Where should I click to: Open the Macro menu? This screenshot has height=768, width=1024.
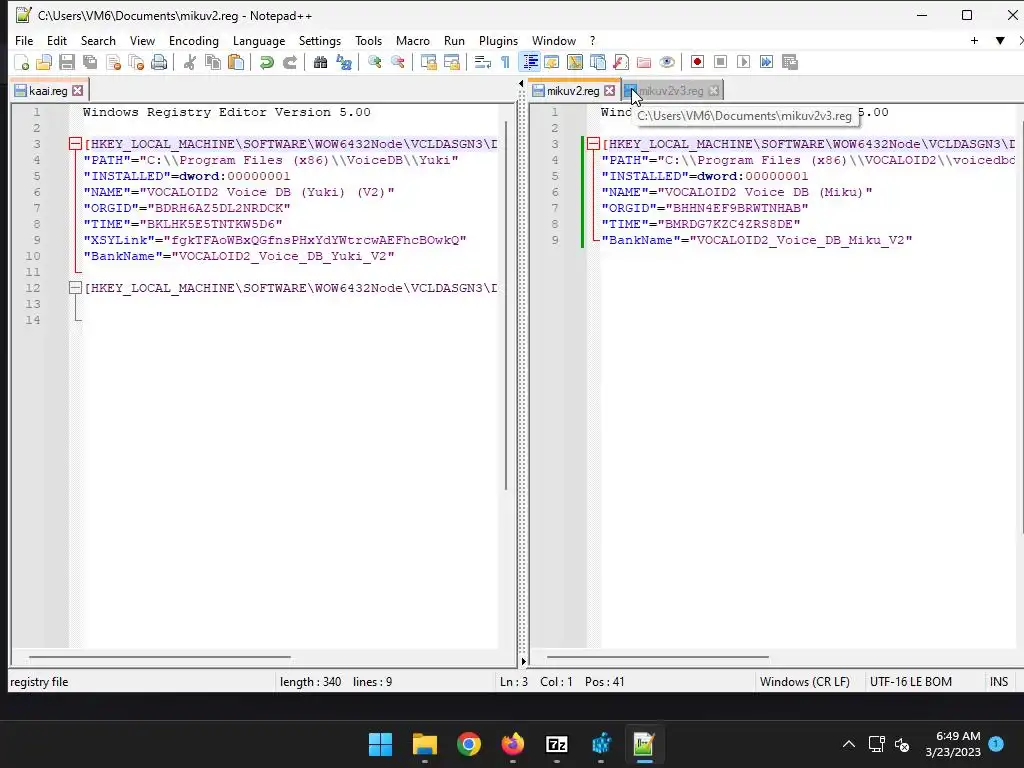tap(413, 40)
